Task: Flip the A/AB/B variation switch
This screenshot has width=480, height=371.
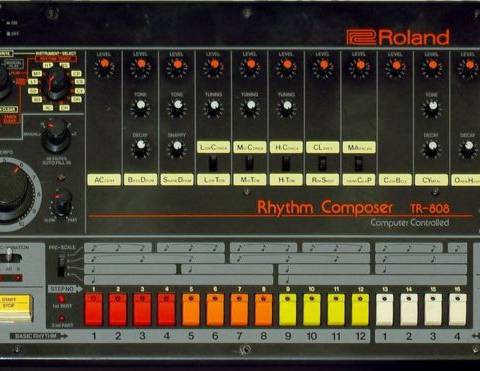Action: [x=10, y=257]
